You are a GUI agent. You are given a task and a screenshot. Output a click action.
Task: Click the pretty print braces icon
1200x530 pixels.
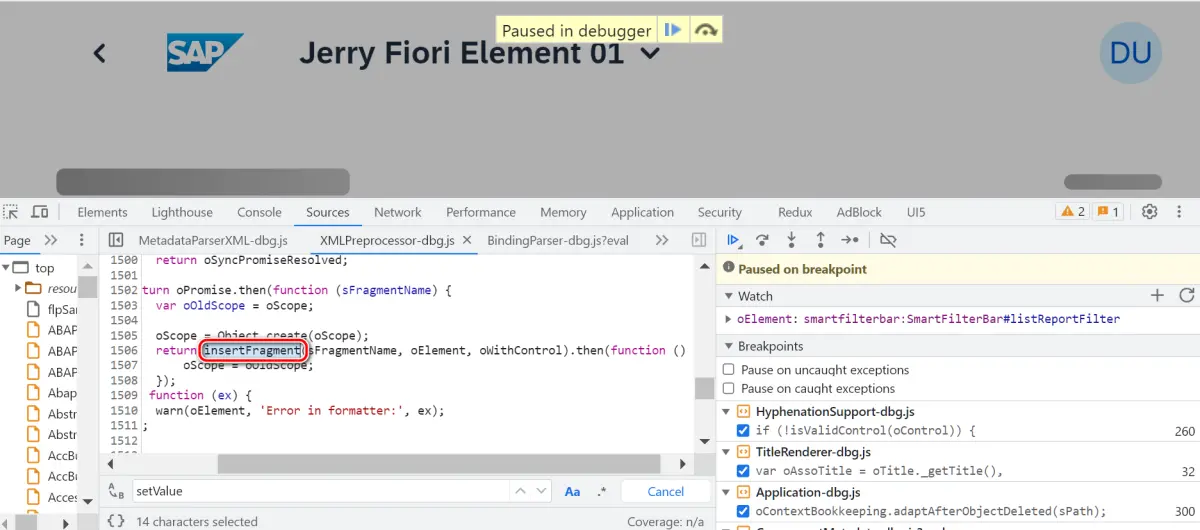(116, 521)
